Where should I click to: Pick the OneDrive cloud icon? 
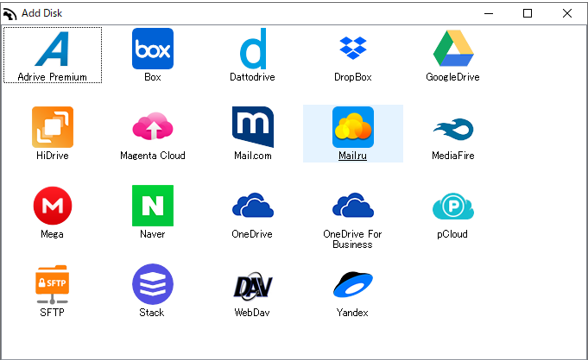click(x=253, y=205)
